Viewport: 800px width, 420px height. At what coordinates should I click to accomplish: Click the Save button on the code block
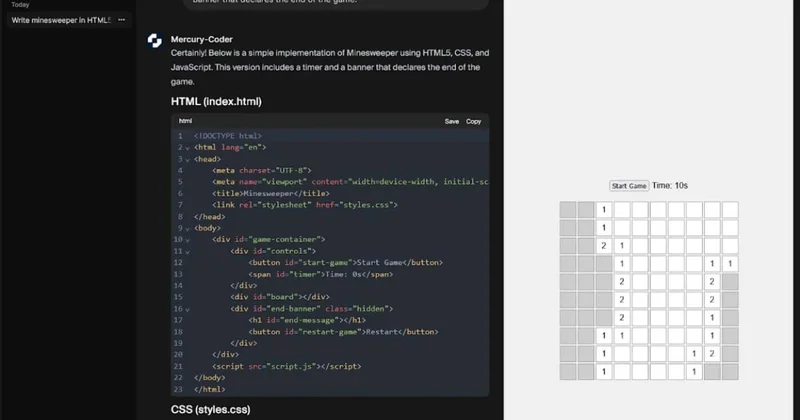coord(452,121)
